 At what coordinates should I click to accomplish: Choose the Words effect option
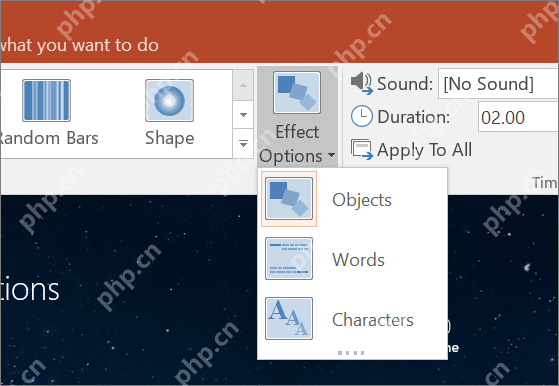352,259
